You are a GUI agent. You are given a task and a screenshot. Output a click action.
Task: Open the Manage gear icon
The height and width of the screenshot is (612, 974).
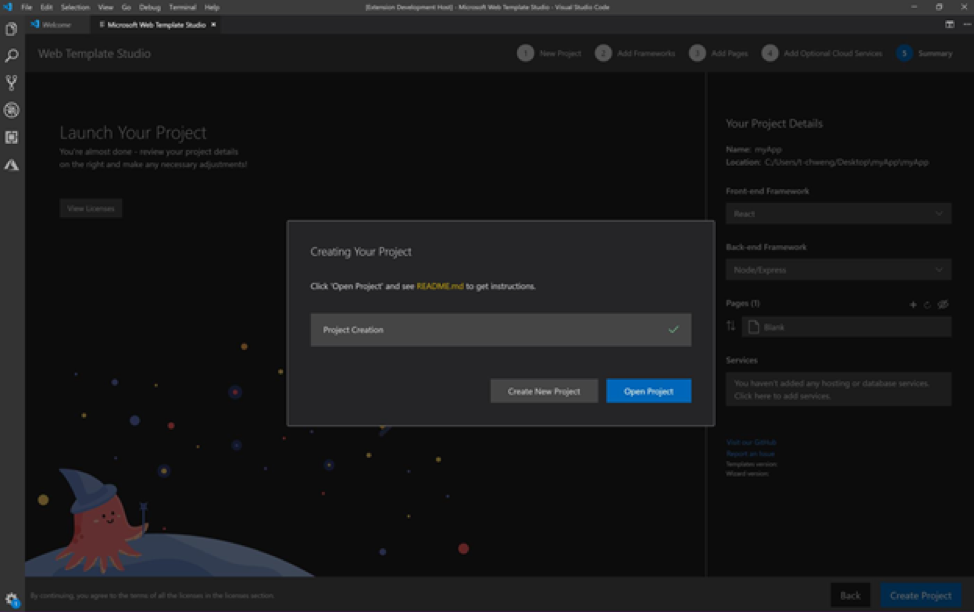(11, 599)
